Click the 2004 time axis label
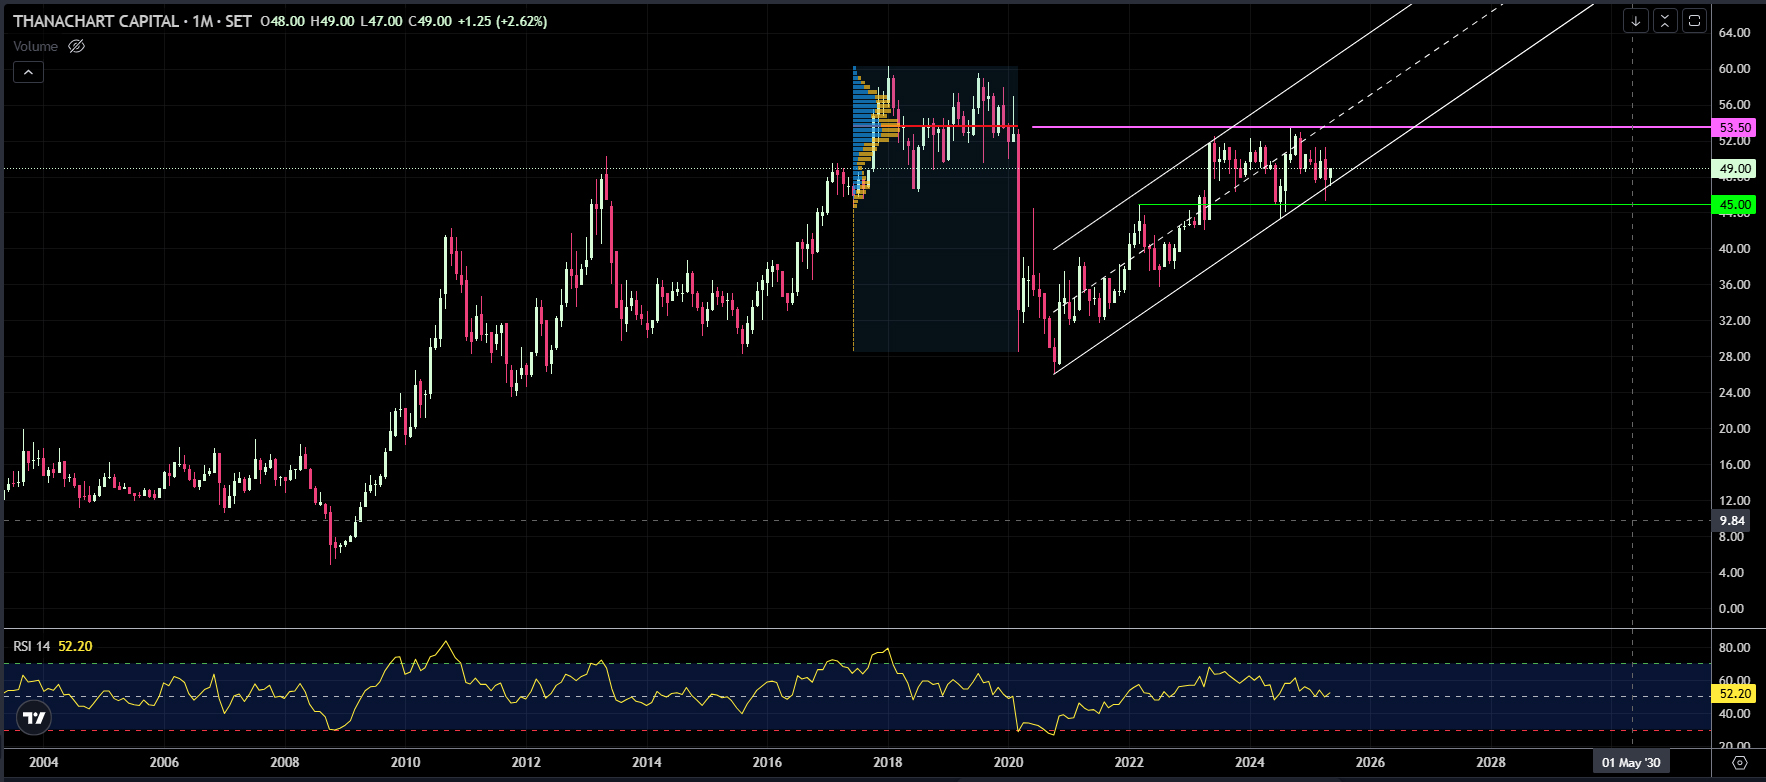 [x=44, y=762]
